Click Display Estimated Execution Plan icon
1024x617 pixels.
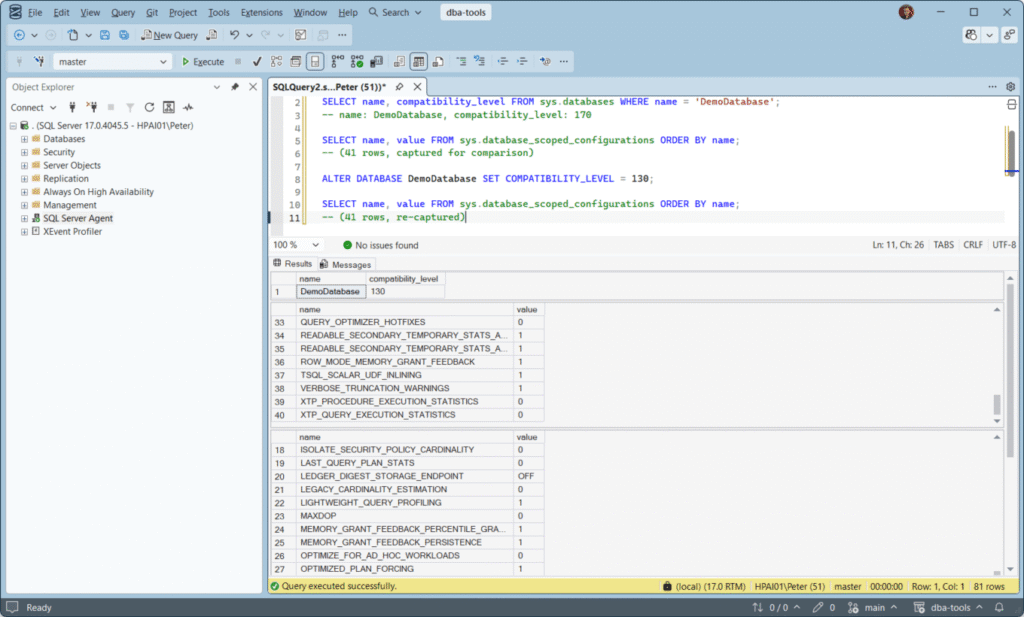point(276,61)
